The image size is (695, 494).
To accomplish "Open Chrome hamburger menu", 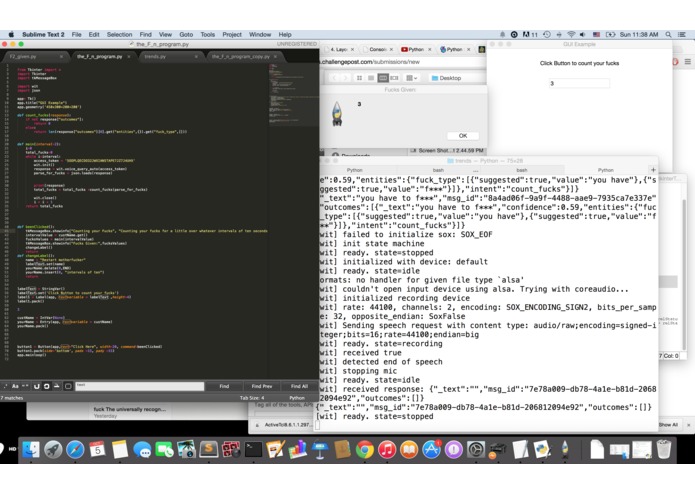I will [687, 62].
